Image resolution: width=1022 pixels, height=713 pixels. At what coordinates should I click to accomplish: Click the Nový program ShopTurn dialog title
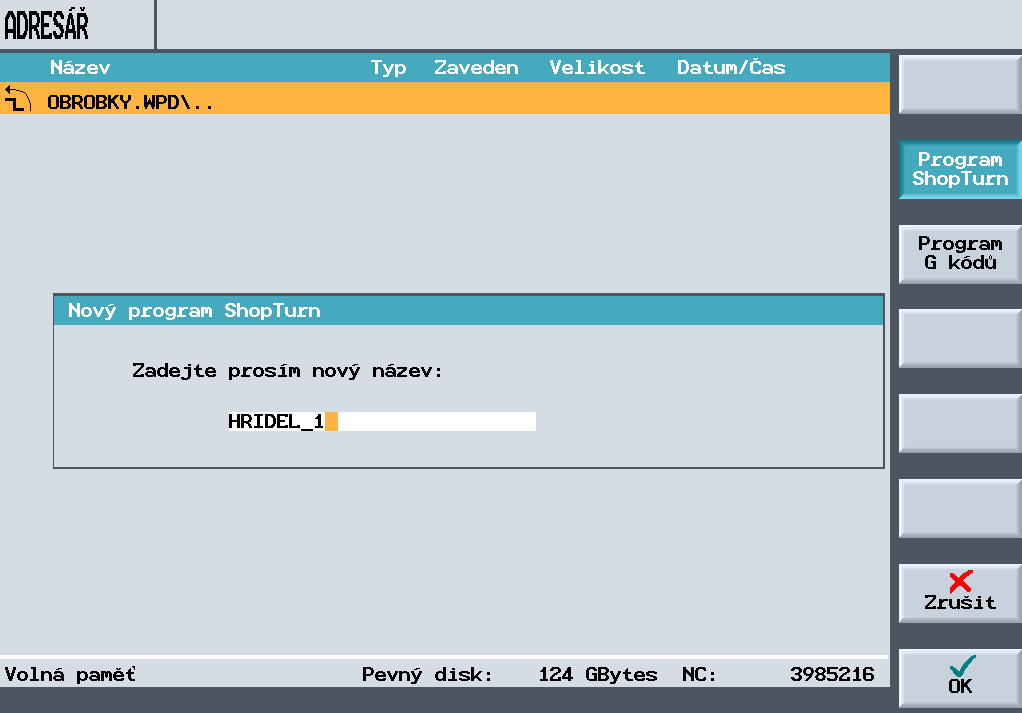click(x=194, y=311)
